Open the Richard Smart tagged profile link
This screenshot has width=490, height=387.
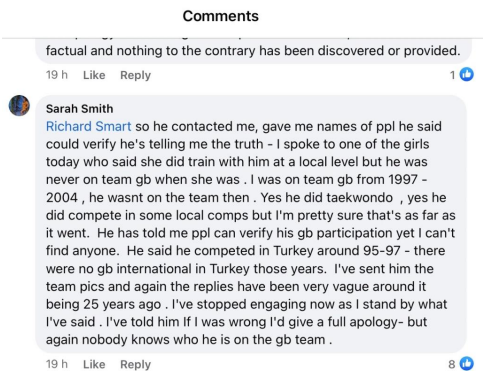88,126
